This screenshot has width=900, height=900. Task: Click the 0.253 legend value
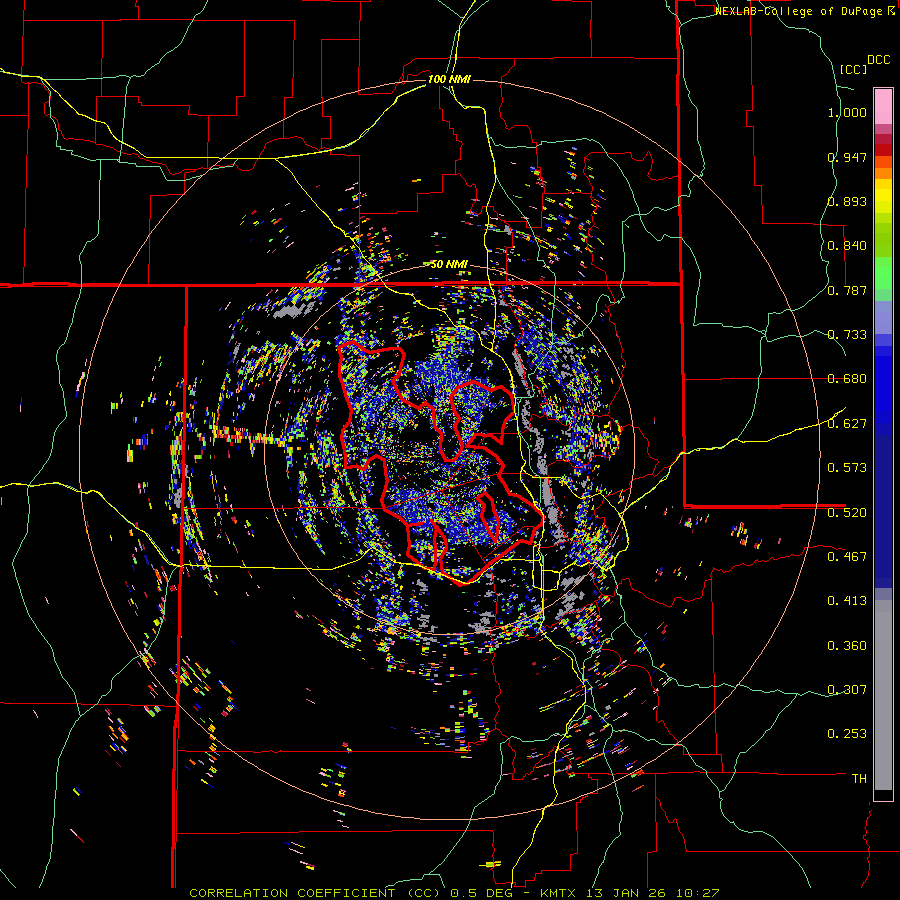[x=847, y=734]
